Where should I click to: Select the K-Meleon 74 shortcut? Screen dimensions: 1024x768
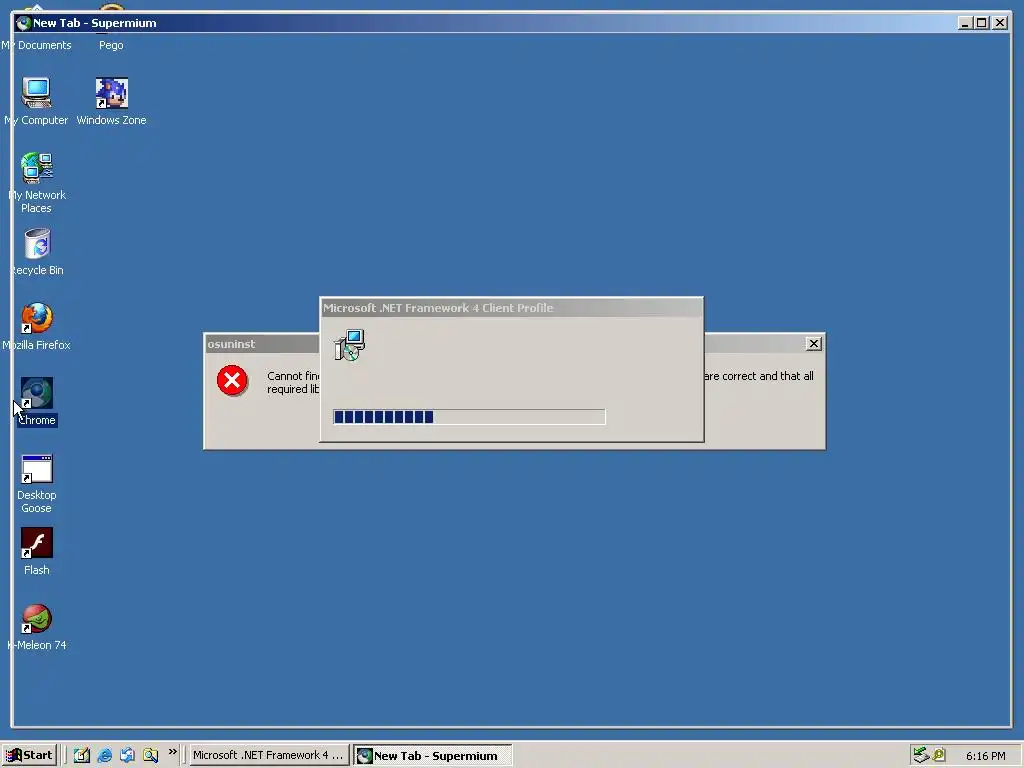click(x=37, y=618)
